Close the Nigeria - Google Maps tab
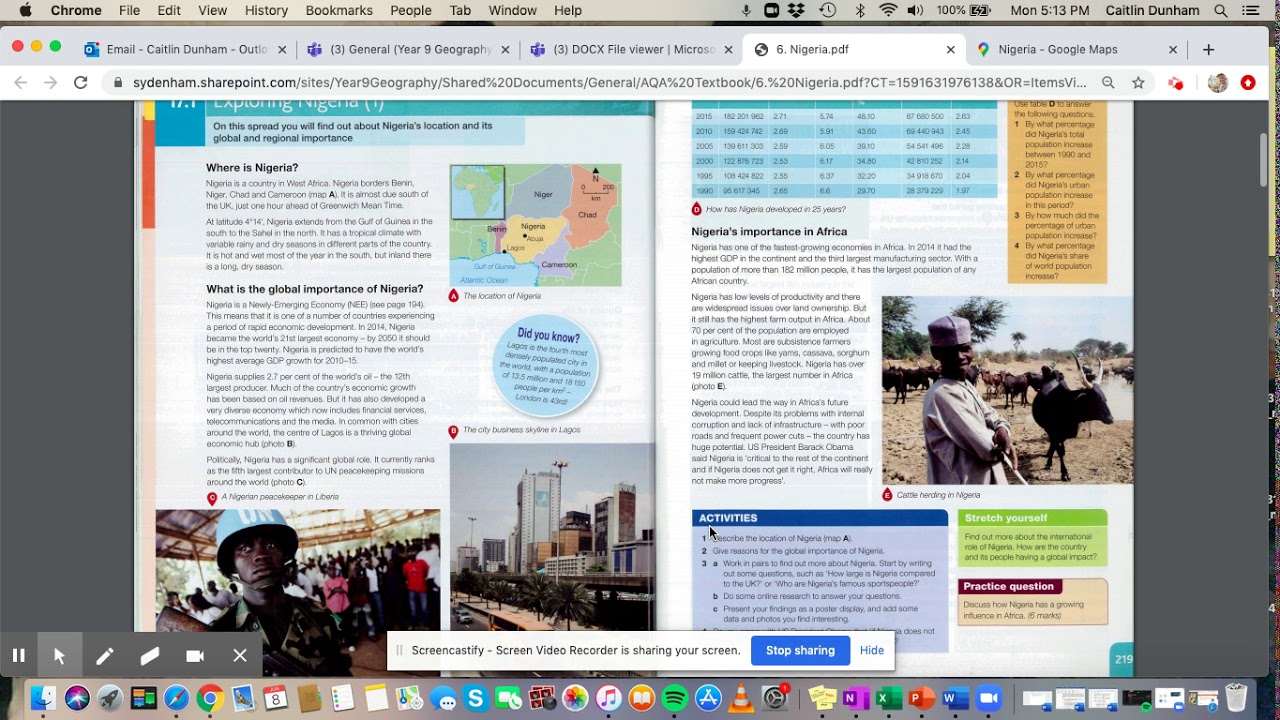Screen dimensions: 1280x720 (1171, 49)
